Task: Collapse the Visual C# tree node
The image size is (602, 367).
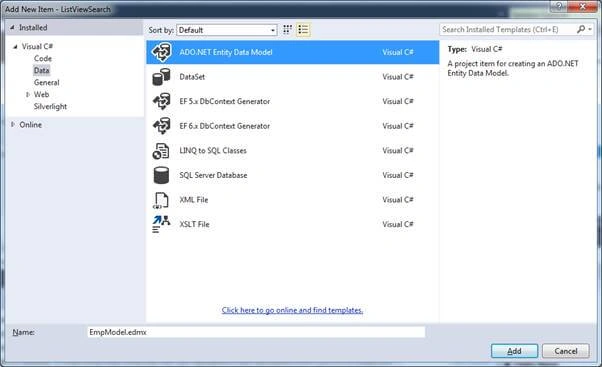Action: click(15, 46)
